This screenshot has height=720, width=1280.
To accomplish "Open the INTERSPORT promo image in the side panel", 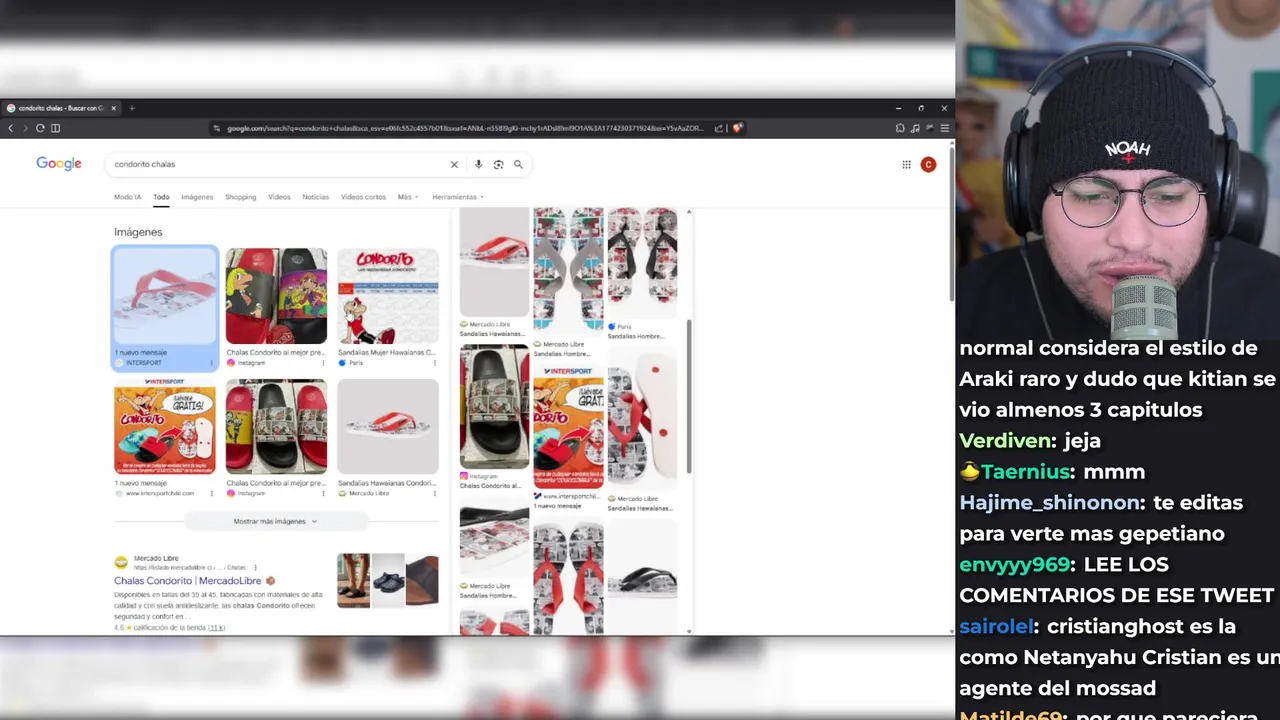I will (568, 426).
